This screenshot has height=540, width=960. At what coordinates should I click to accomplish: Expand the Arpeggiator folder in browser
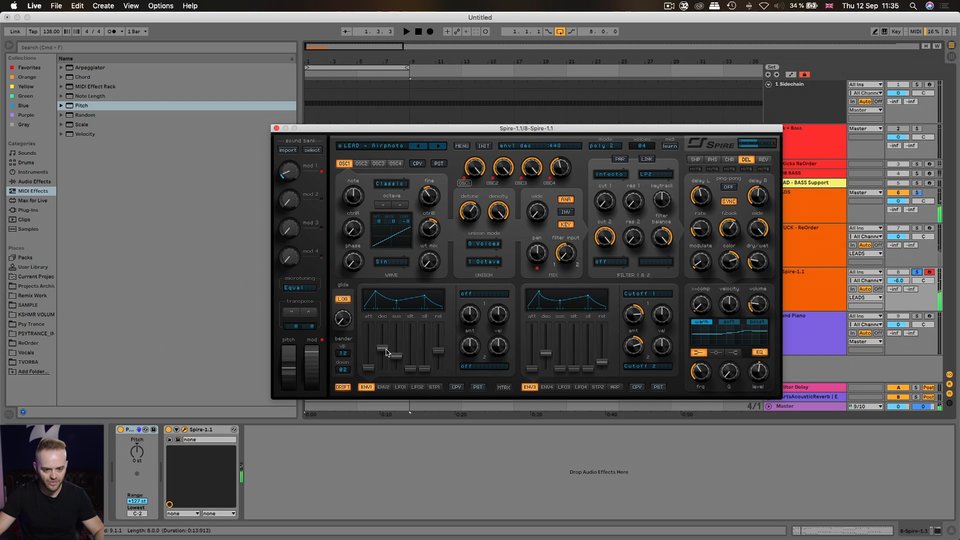tap(61, 67)
